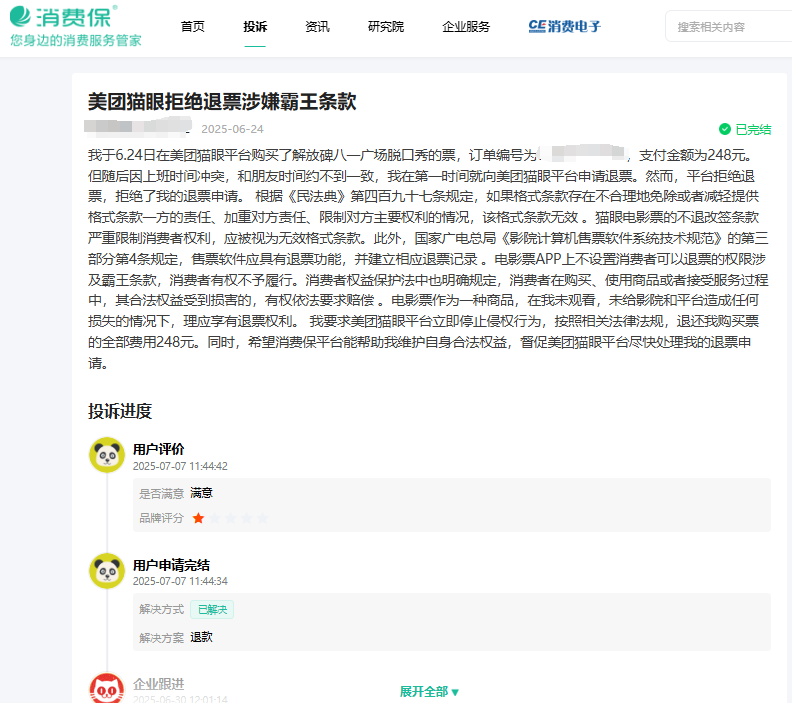792x703 pixels.
Task: Click the 是否满意 label
Action: click(x=161, y=493)
